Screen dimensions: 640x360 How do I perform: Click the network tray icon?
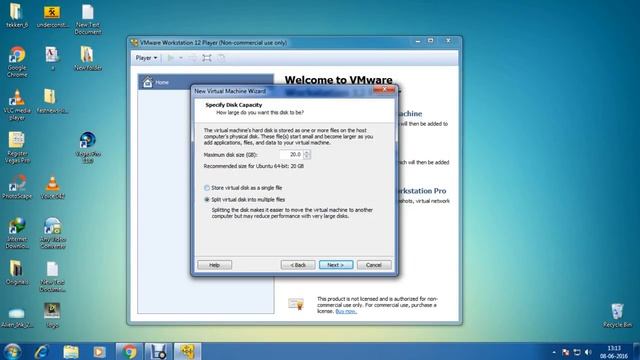point(577,351)
